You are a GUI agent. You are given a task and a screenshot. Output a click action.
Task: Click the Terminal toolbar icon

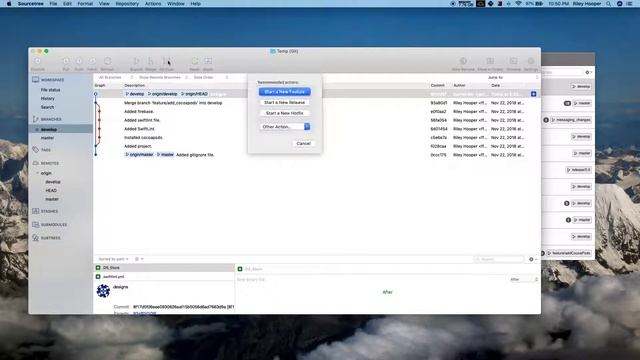point(513,61)
